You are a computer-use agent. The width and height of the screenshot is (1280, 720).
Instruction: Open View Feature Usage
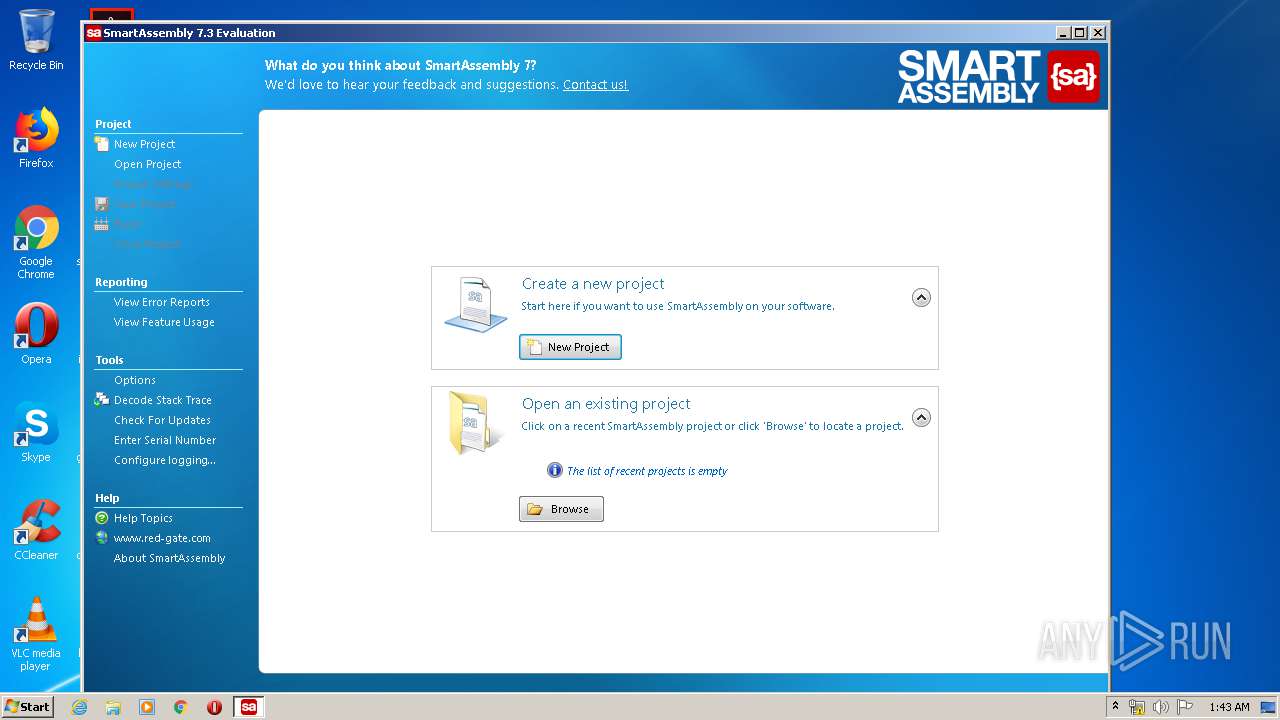point(164,322)
